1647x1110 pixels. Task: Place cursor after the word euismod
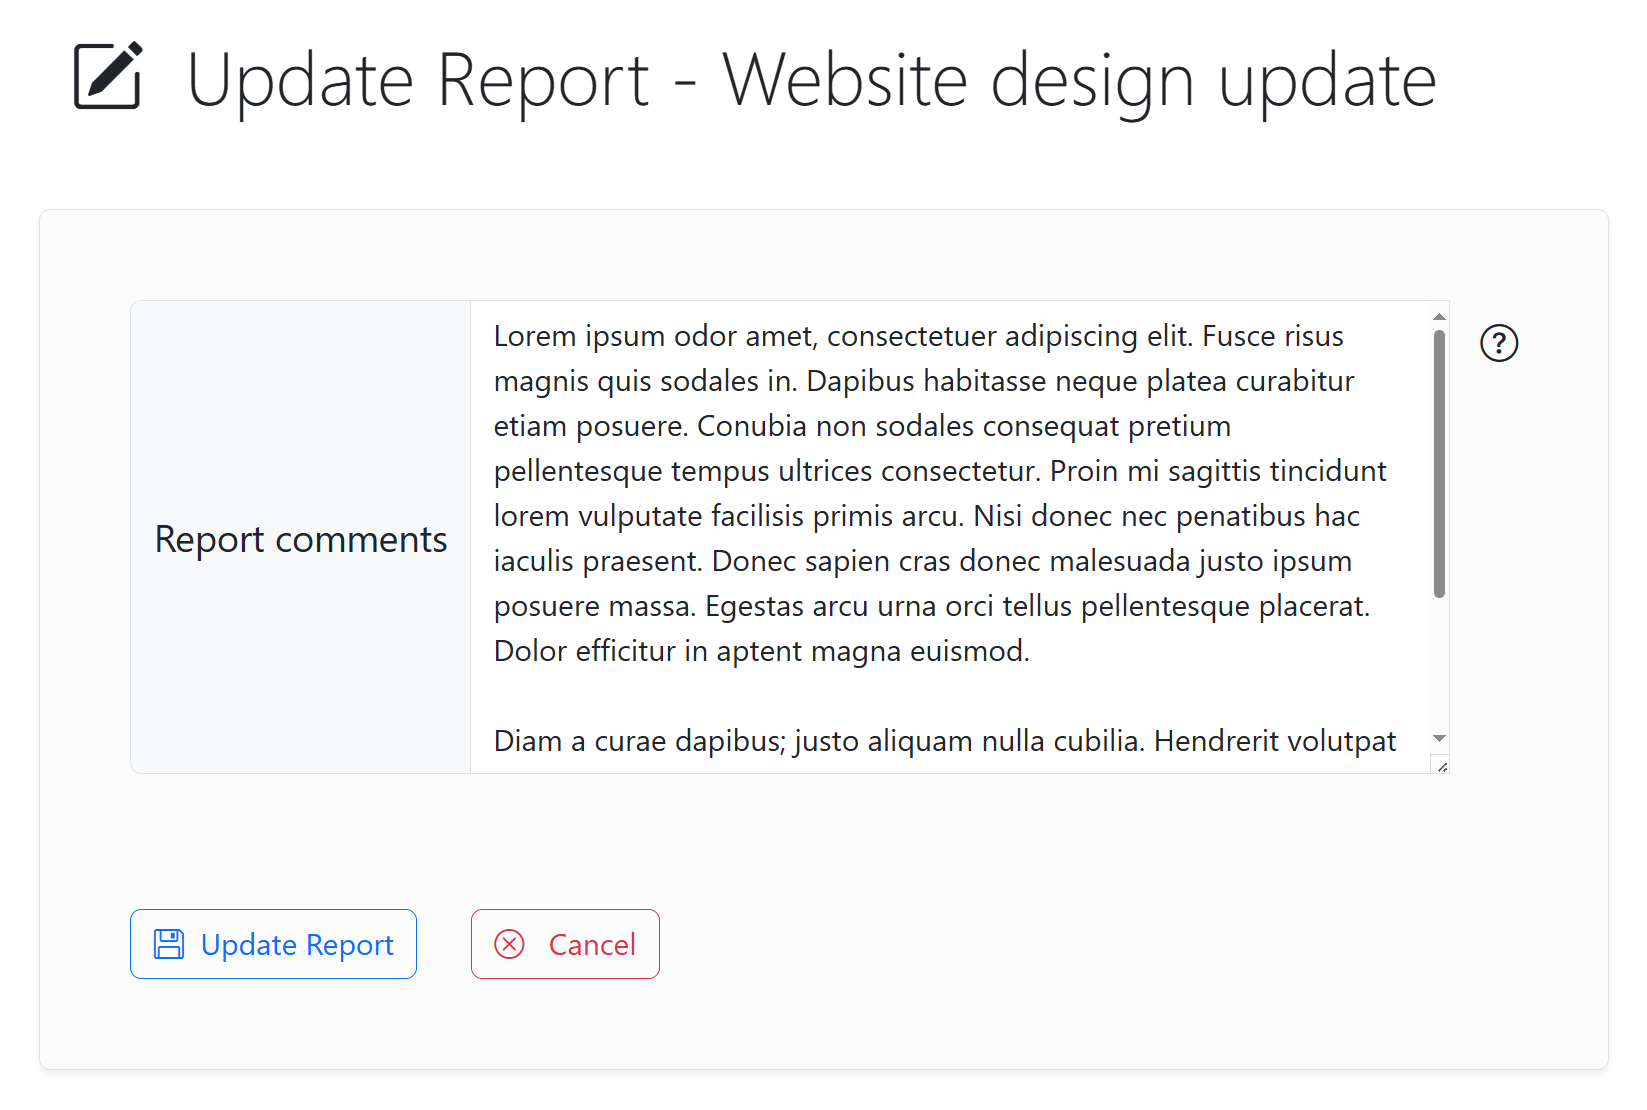1031,651
